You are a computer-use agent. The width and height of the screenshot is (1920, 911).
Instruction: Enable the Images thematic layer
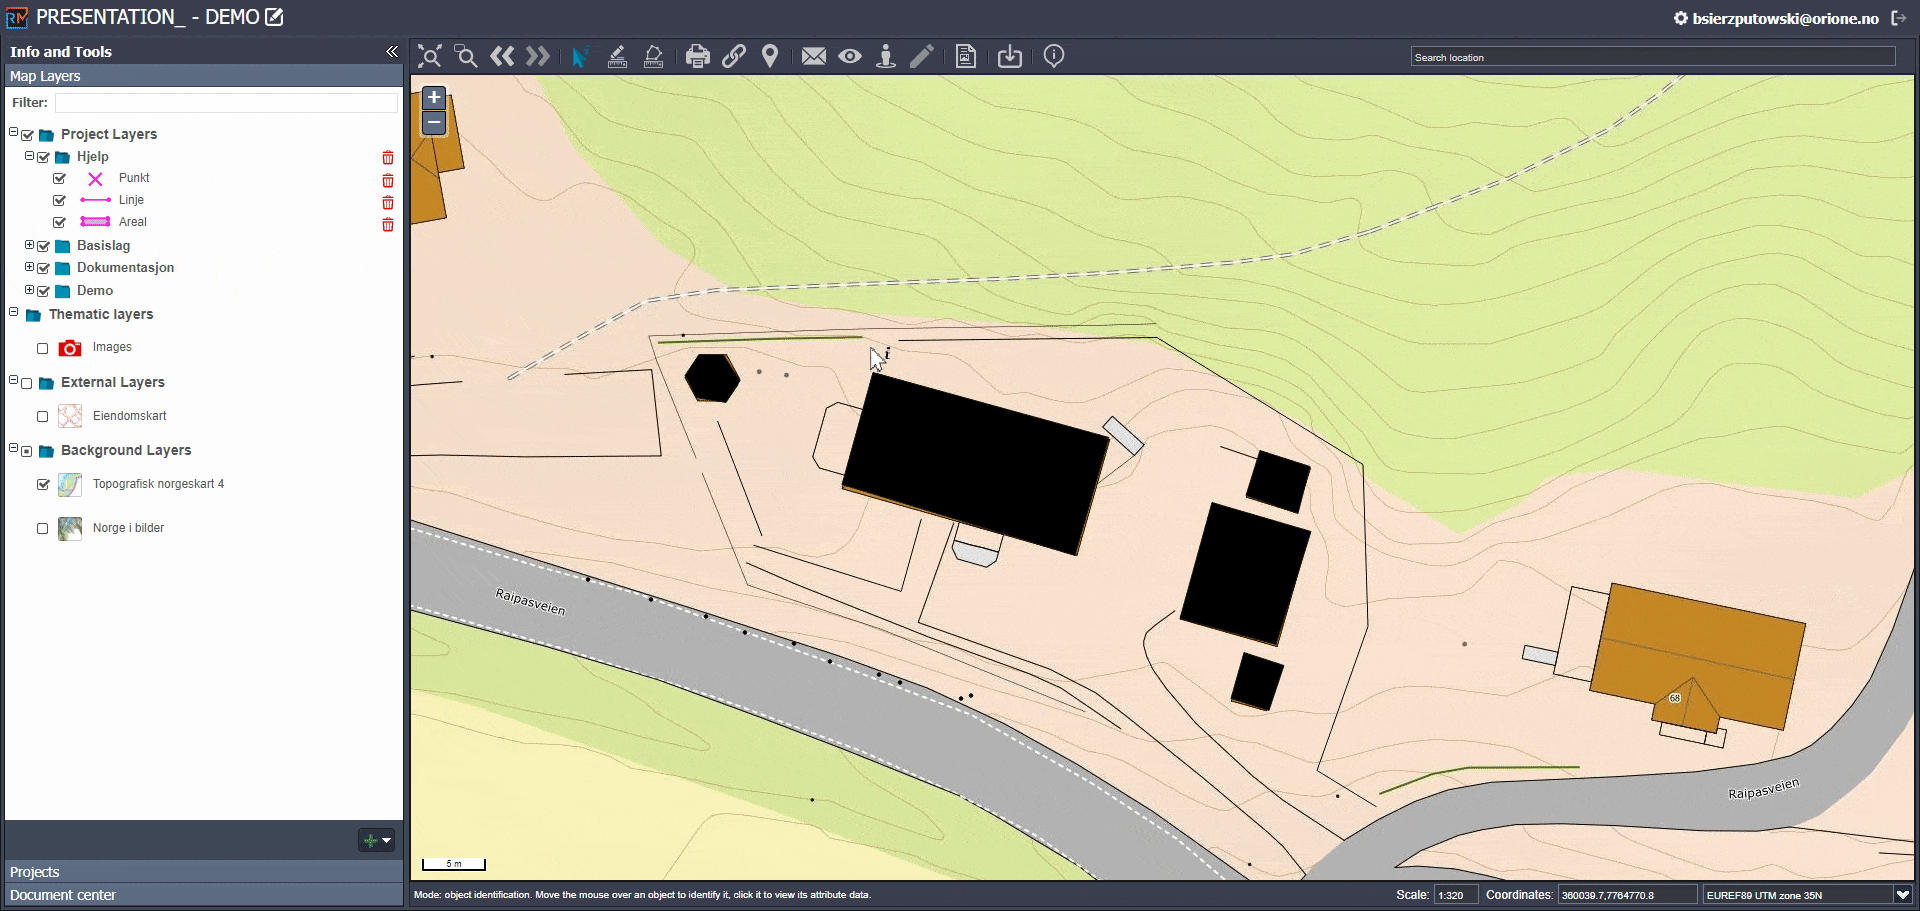click(x=42, y=349)
